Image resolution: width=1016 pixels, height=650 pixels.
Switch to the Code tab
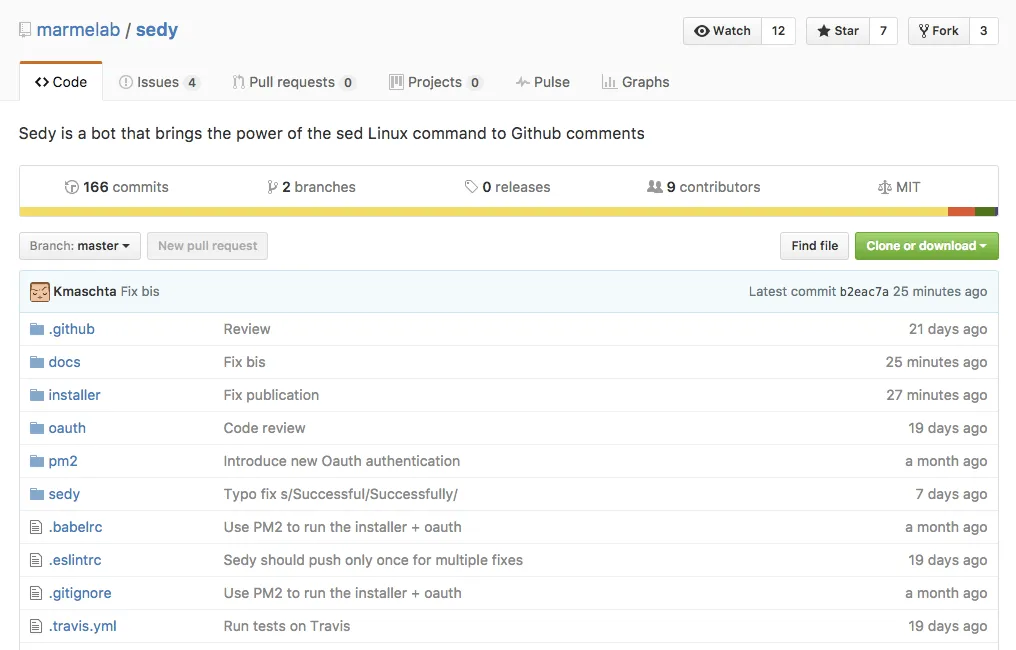pyautogui.click(x=61, y=82)
